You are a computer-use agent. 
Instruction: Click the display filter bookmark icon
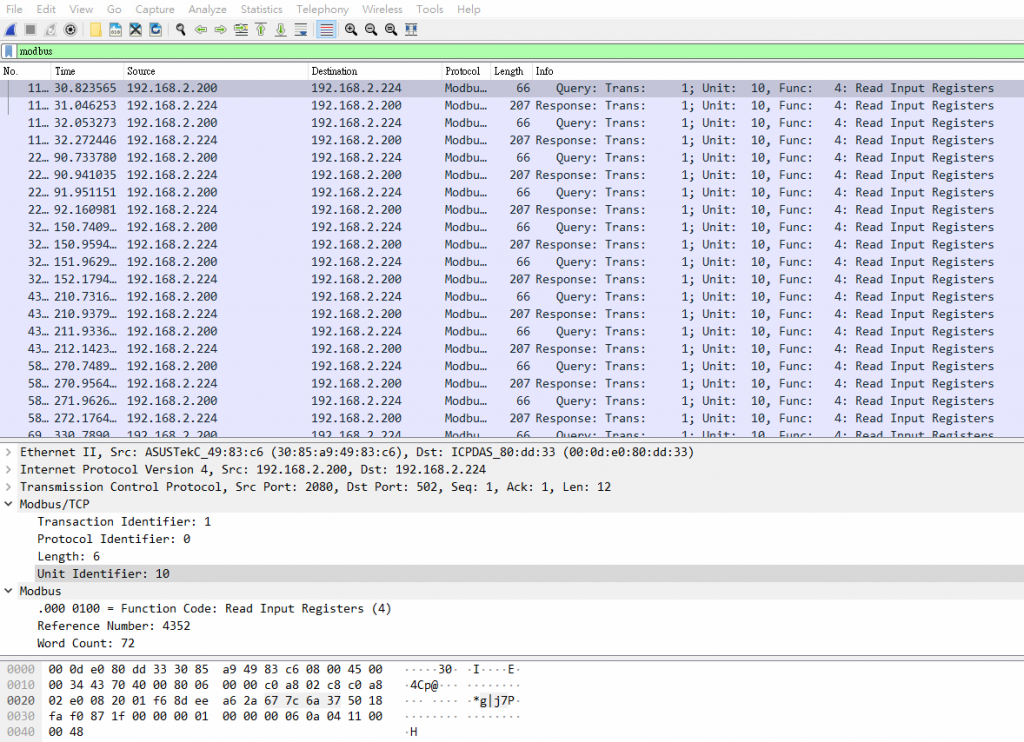click(x=9, y=51)
